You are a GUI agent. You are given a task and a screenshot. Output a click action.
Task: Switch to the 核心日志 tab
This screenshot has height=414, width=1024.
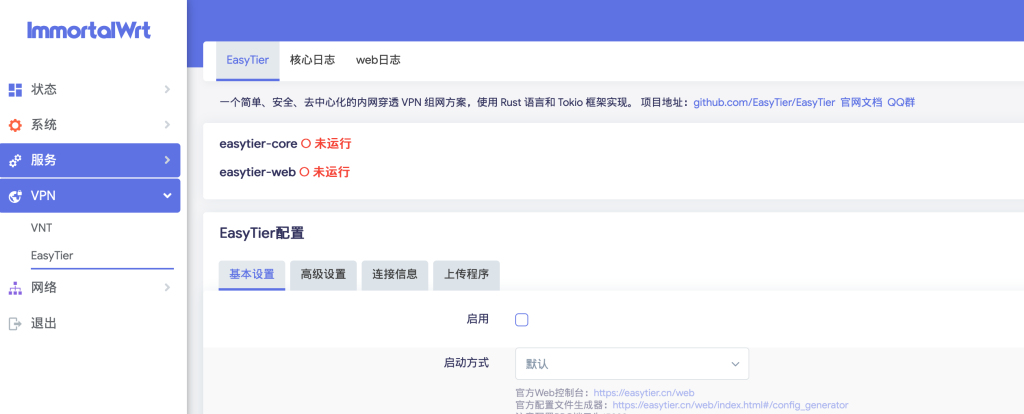click(x=312, y=60)
